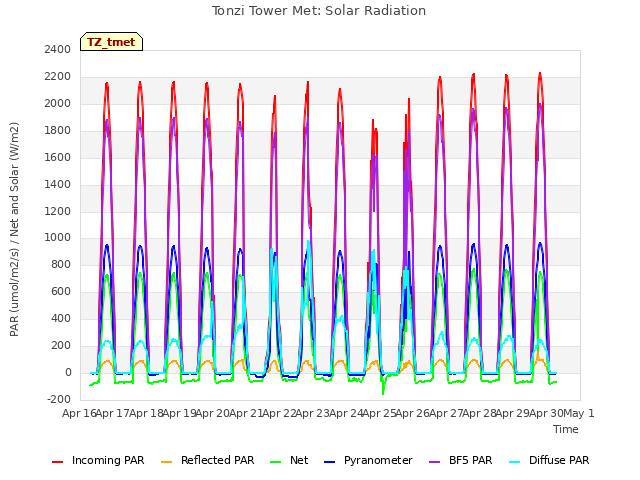Click the May 1 x-axis date label
Image resolution: width=640 pixels, height=480 pixels.
(578, 413)
